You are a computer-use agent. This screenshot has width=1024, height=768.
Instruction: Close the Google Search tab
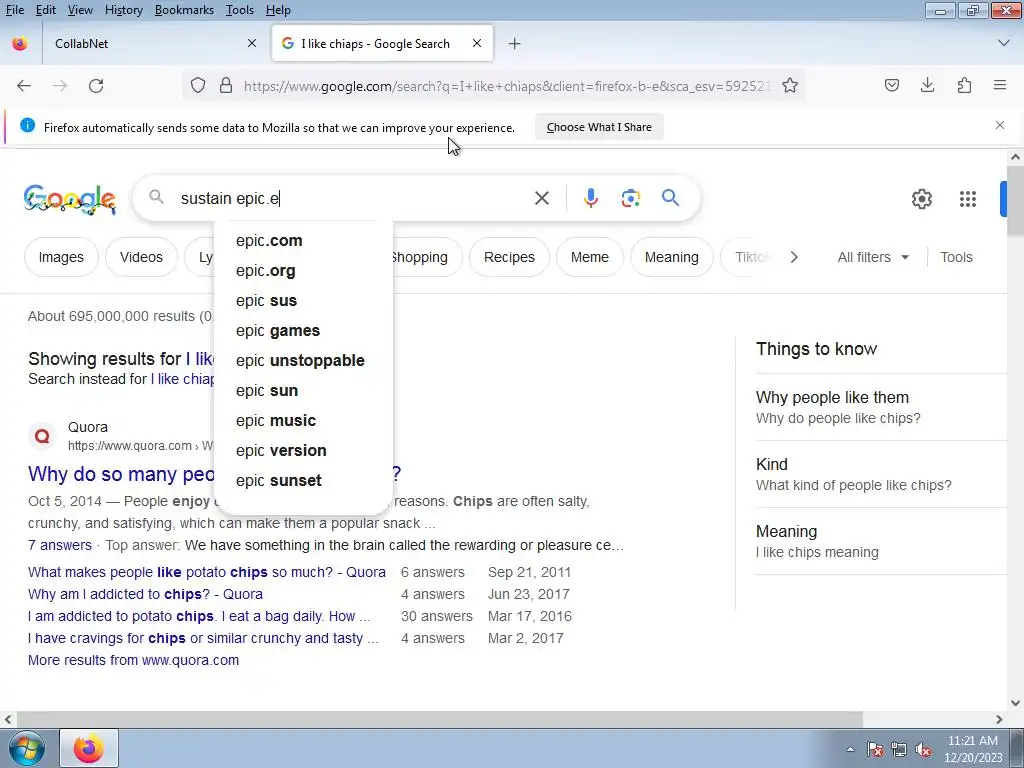coord(477,43)
